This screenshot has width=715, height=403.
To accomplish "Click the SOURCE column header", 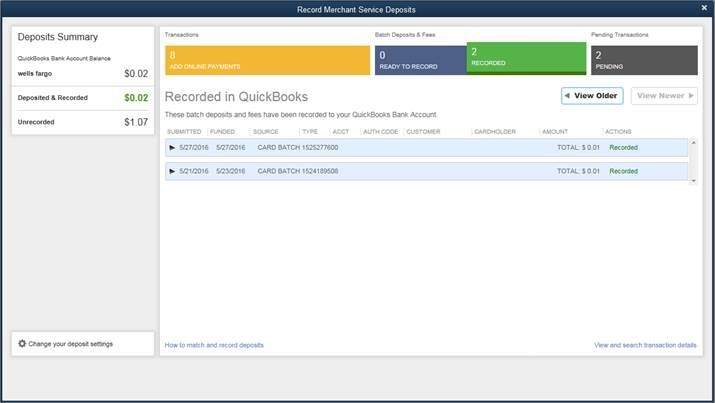I will point(265,132).
